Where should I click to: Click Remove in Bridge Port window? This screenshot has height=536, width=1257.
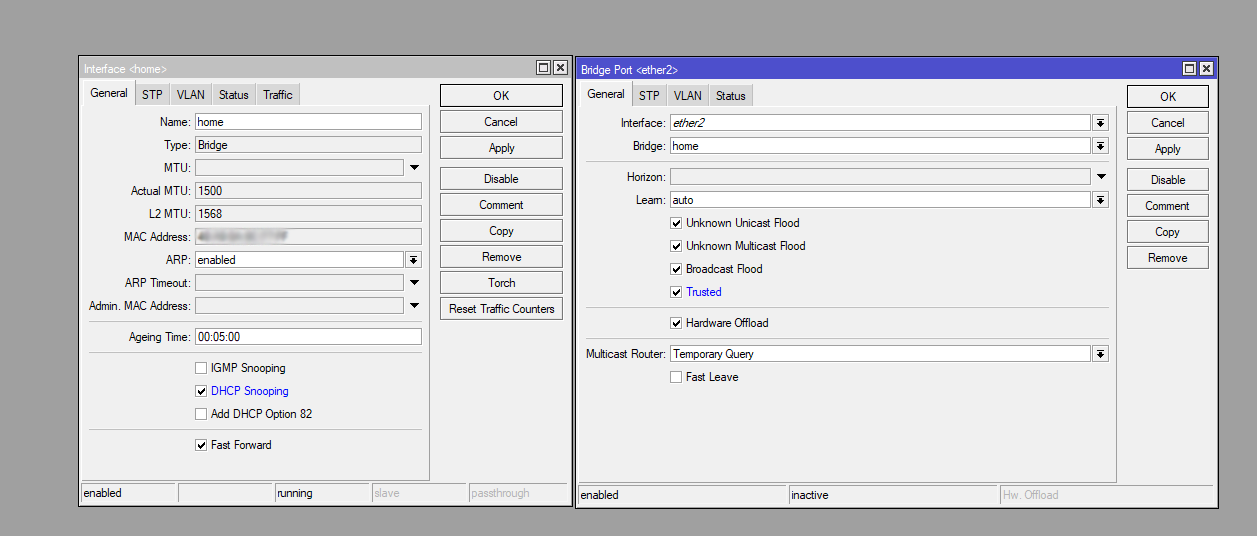pos(1168,258)
